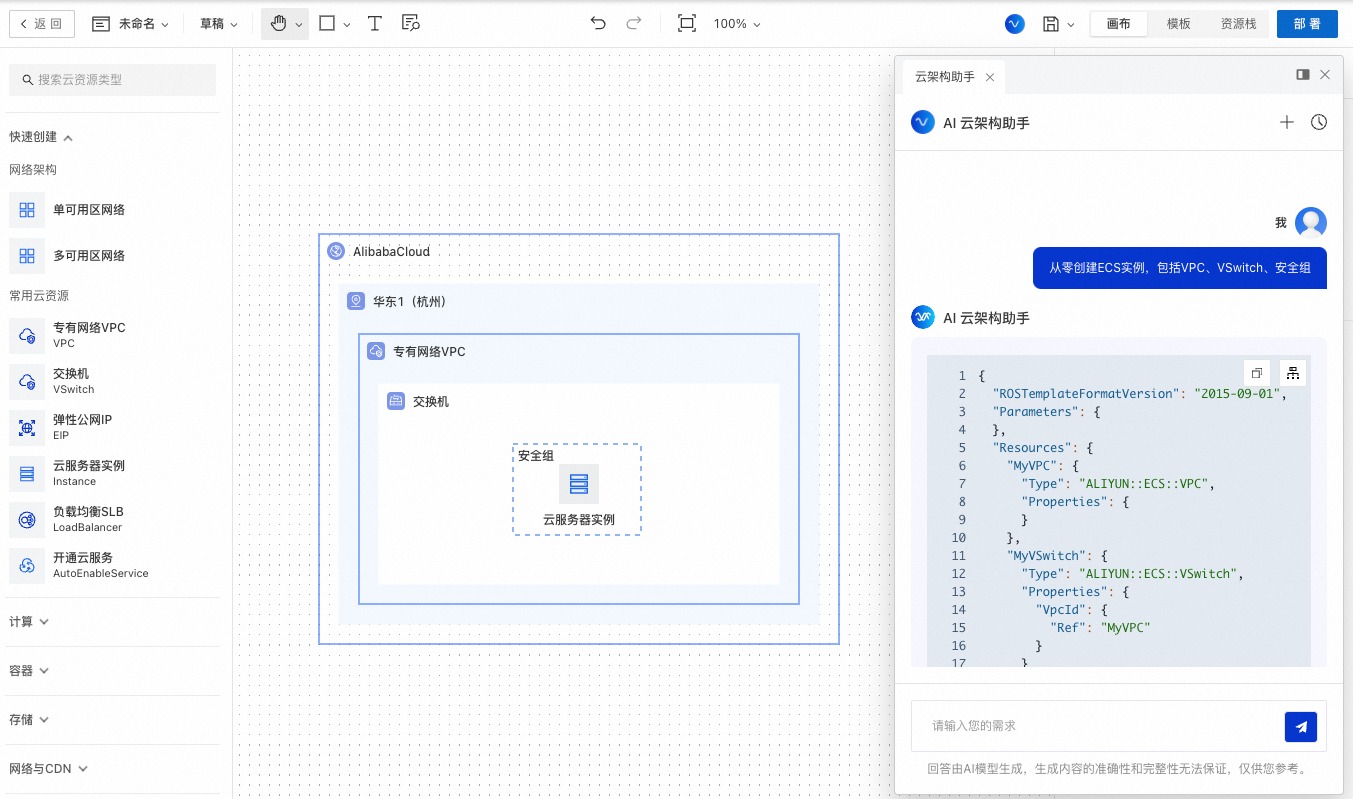Select the text tool icon
Screen dimensions: 1353x799
pyautogui.click(x=375, y=24)
